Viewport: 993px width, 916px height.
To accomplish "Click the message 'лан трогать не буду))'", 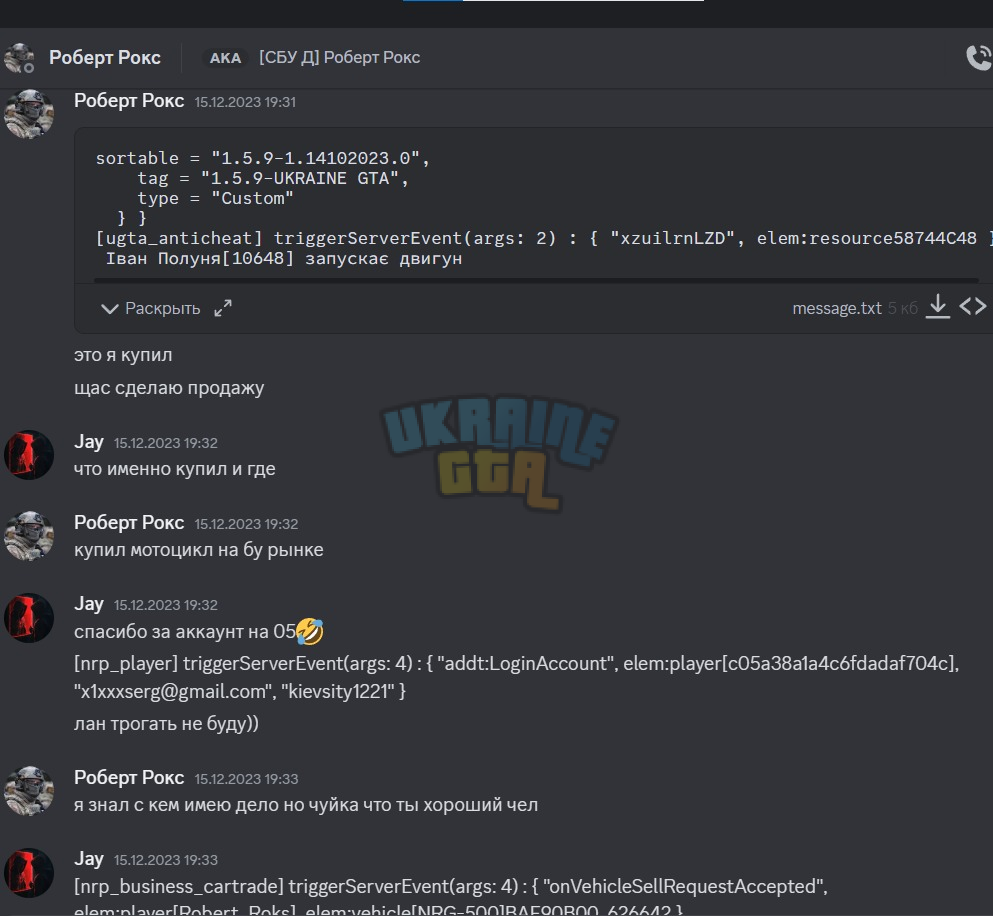I will tap(167, 723).
